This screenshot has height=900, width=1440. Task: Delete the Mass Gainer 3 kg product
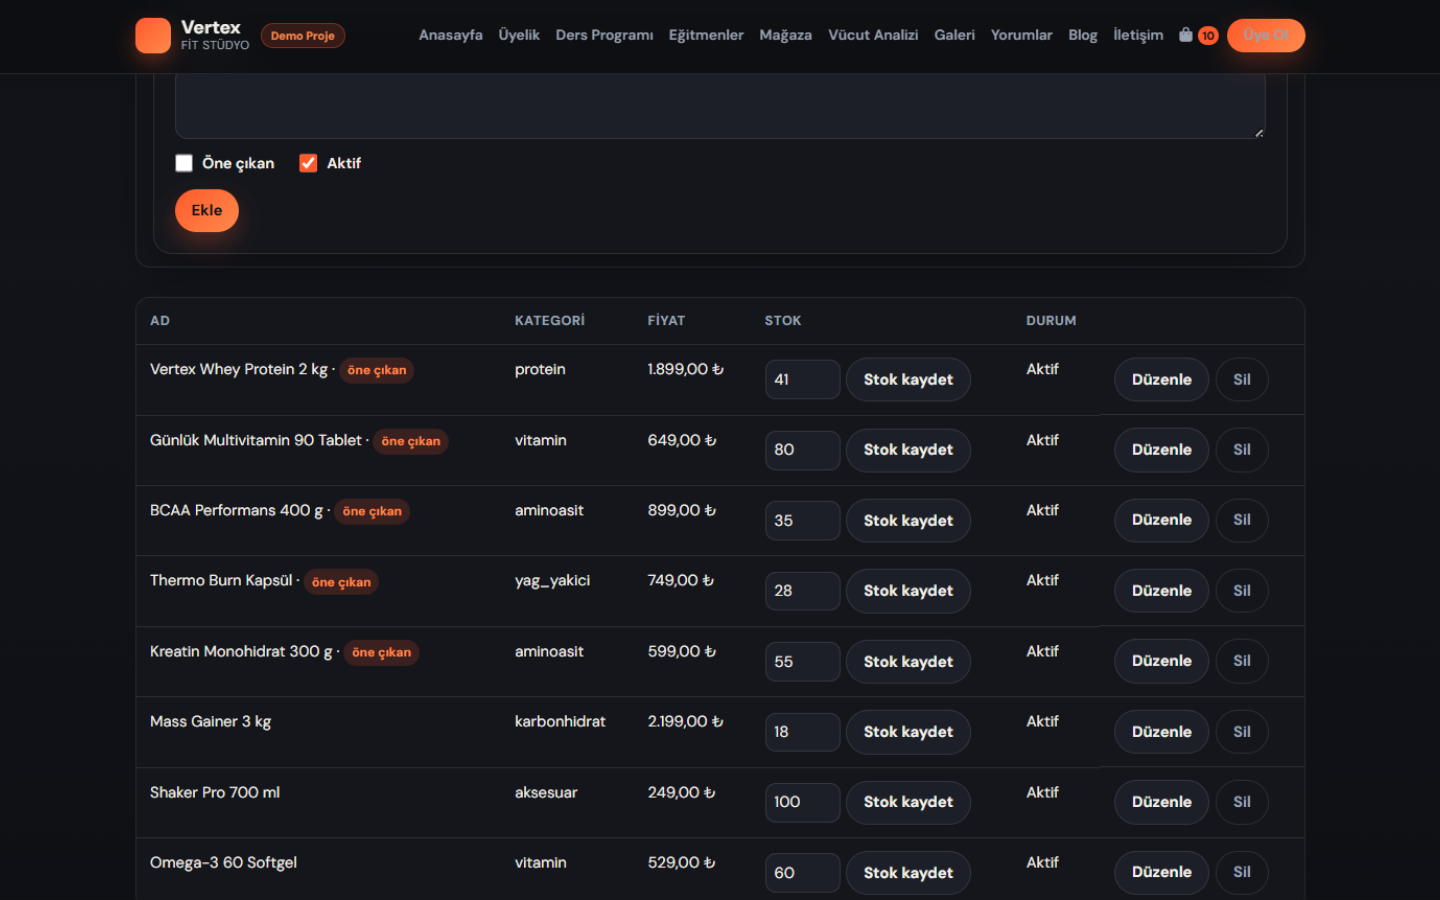click(1242, 732)
